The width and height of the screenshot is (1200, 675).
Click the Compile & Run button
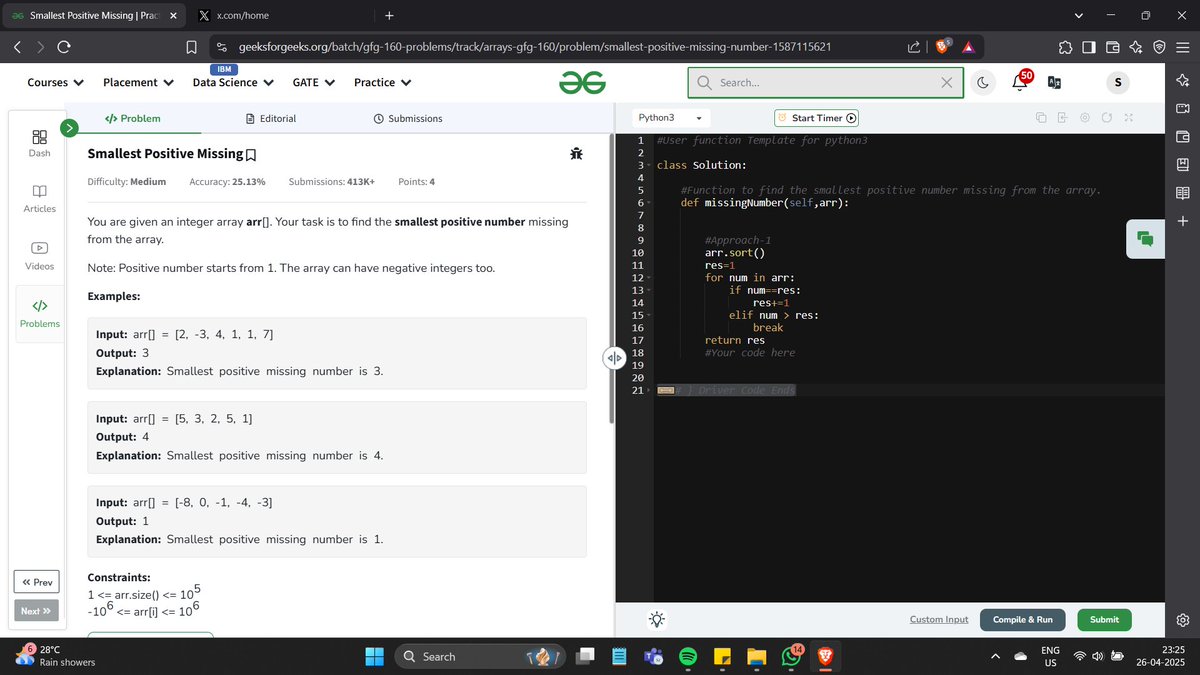click(1022, 619)
